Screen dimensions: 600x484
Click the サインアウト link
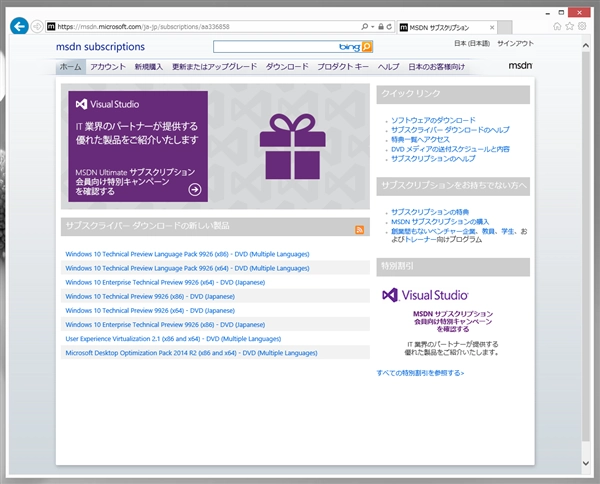click(515, 43)
